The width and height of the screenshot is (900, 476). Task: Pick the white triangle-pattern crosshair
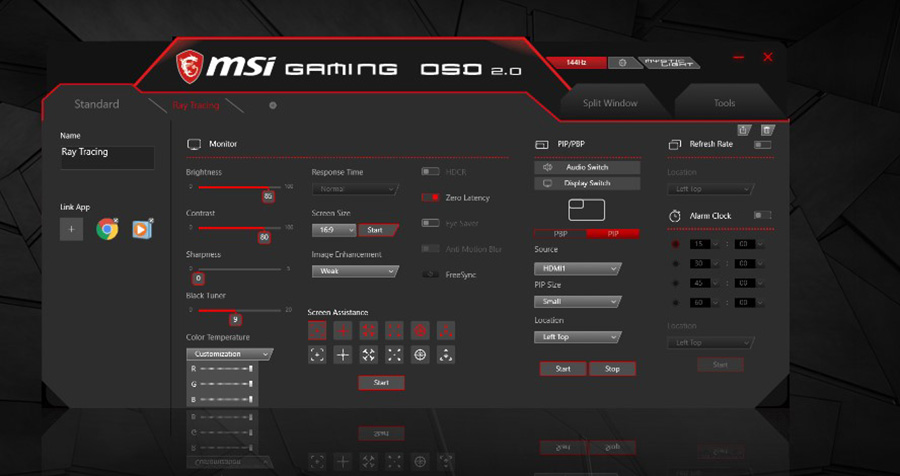(446, 355)
